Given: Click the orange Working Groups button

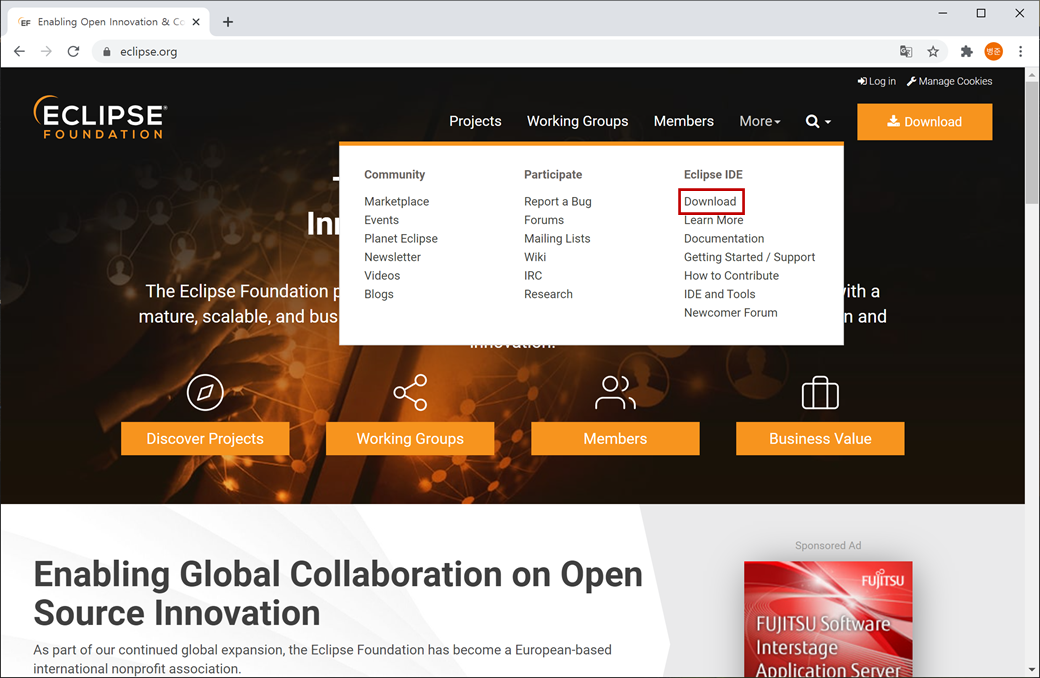Looking at the screenshot, I should click(410, 439).
